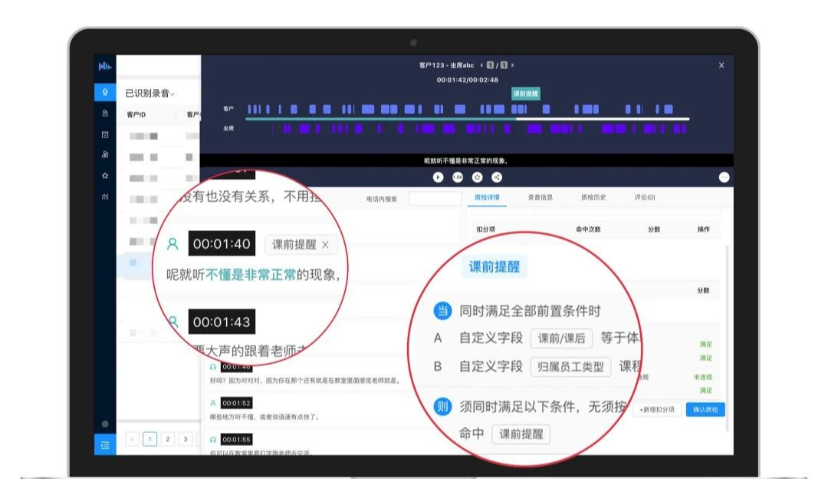Expand the 已识别录音 dropdown
Viewport: 828px width, 479px height.
click(x=149, y=93)
